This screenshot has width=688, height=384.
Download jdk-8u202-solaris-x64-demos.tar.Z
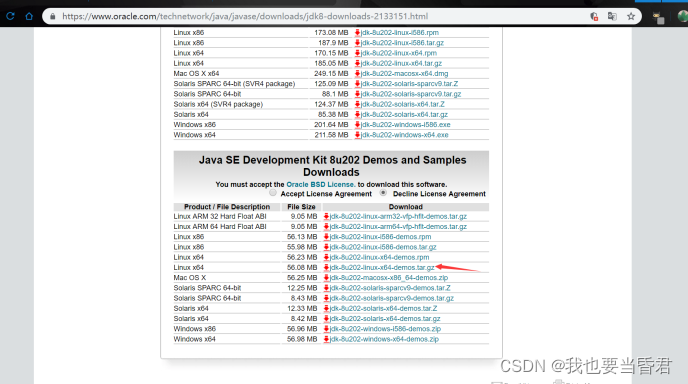click(383, 309)
